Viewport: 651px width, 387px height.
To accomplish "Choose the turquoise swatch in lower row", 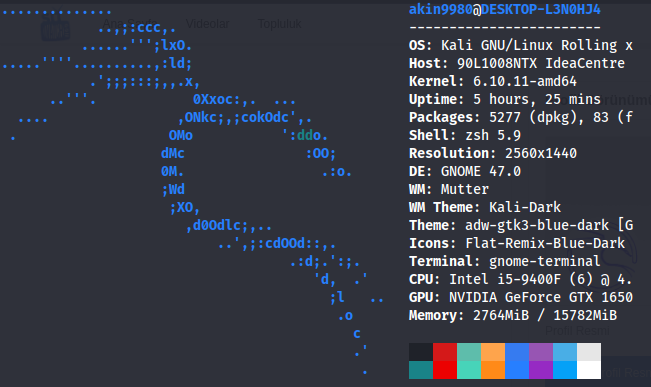I will pos(469,370).
